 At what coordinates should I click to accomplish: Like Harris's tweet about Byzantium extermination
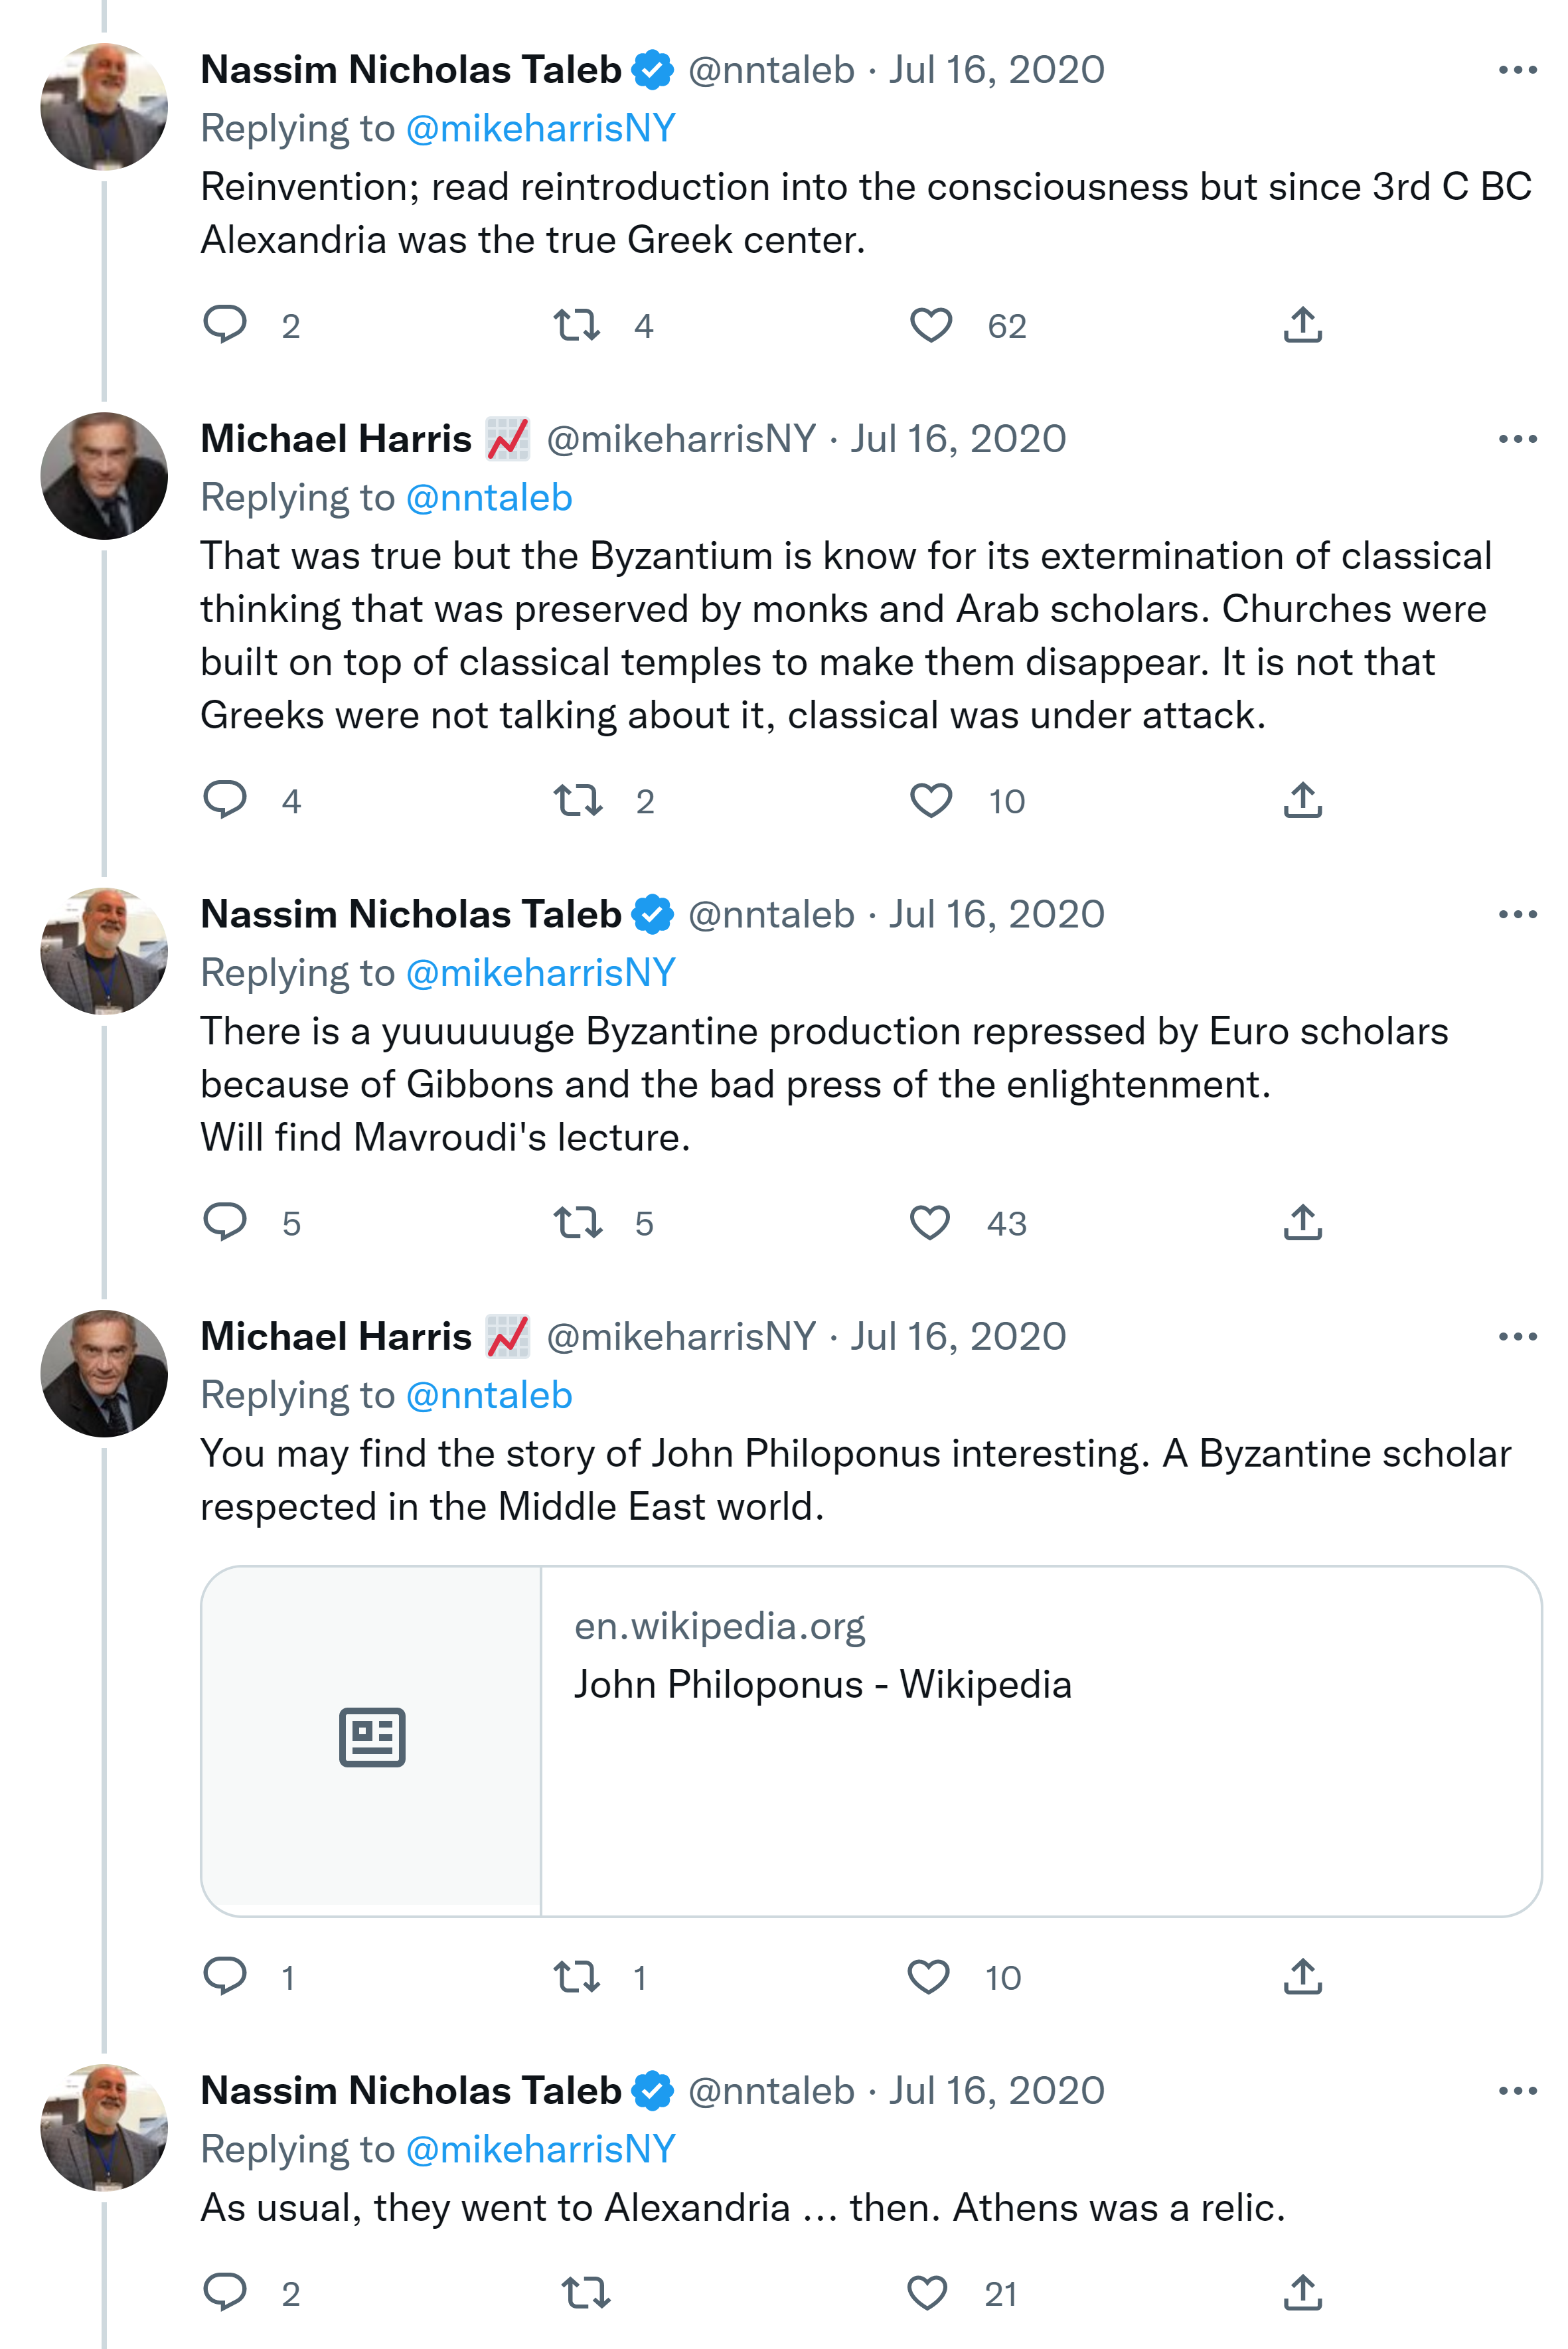click(x=931, y=800)
